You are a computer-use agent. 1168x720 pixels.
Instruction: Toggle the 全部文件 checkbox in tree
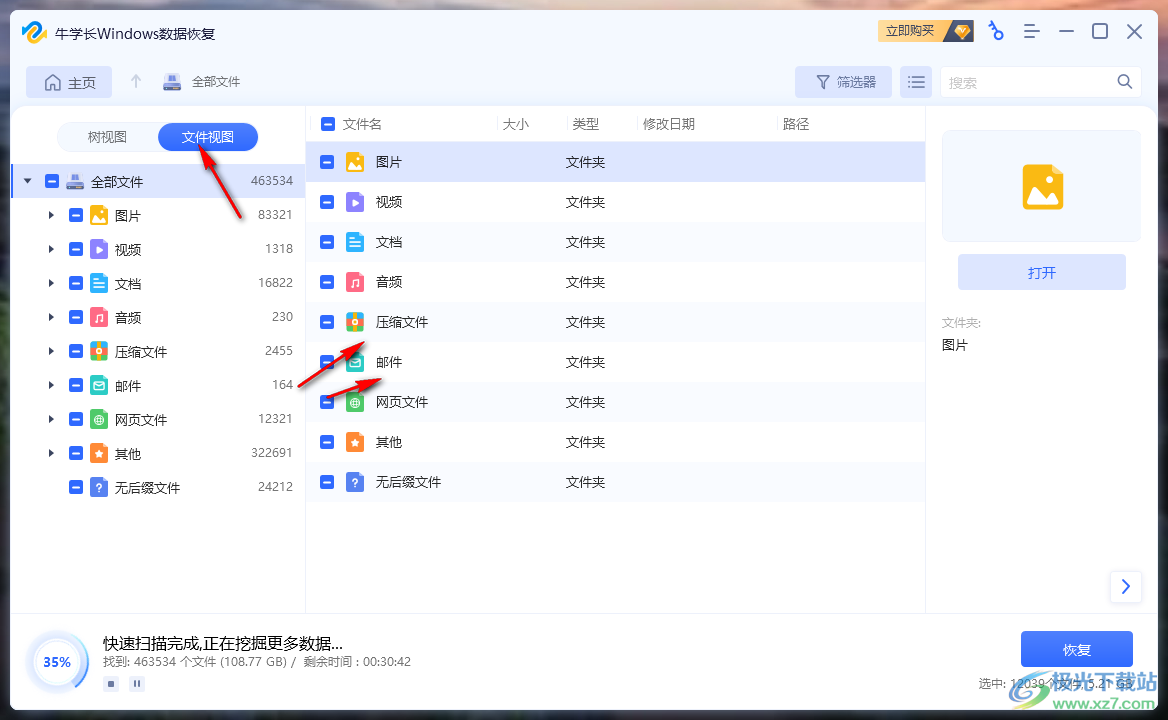click(52, 181)
